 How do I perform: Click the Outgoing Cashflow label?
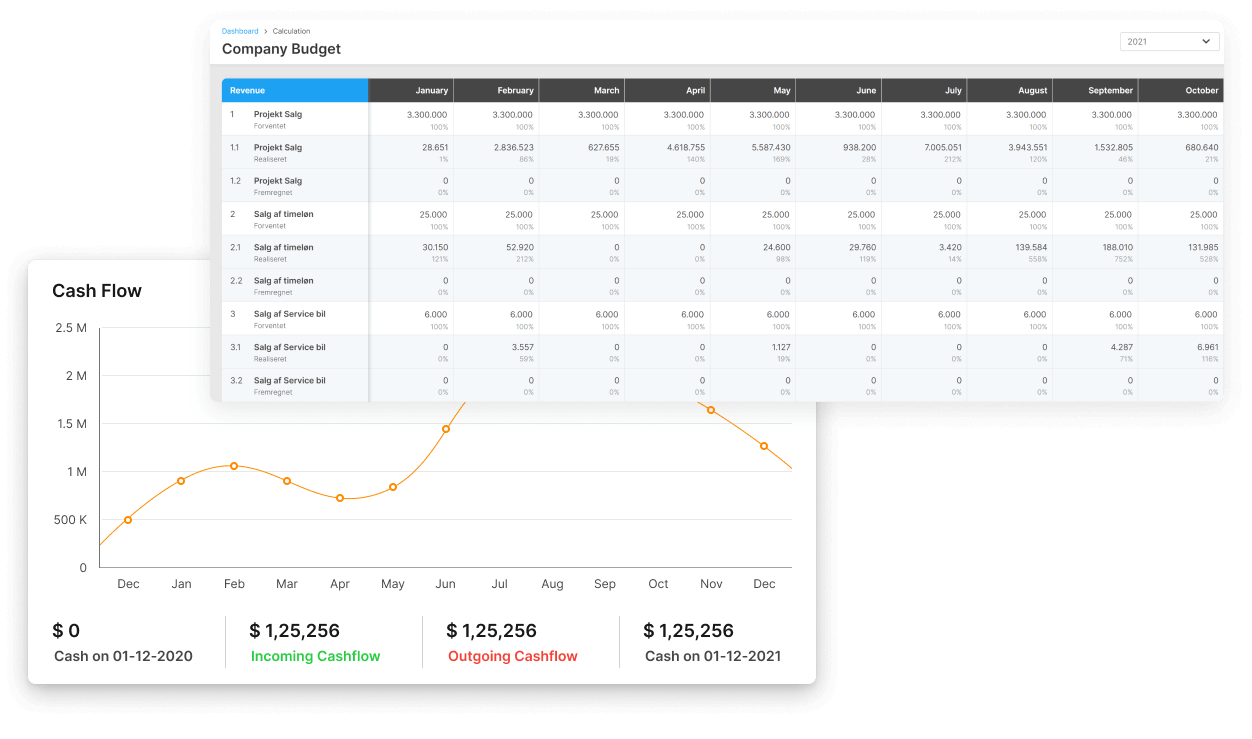(x=512, y=657)
